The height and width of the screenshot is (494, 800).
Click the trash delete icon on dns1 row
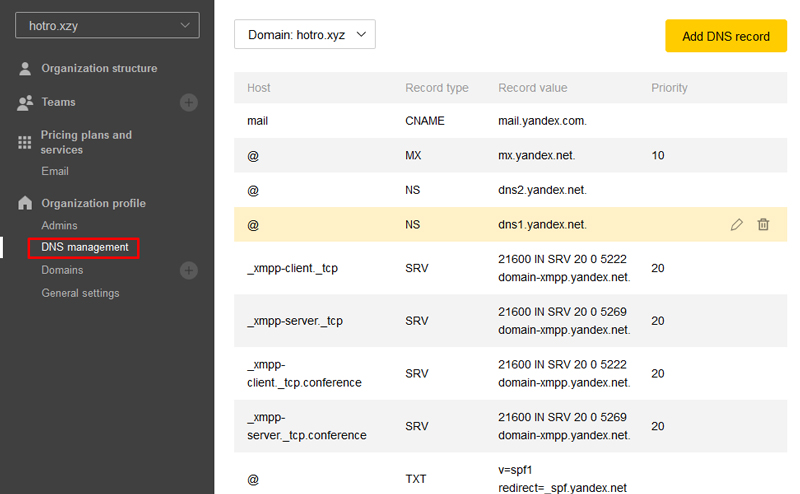point(763,225)
